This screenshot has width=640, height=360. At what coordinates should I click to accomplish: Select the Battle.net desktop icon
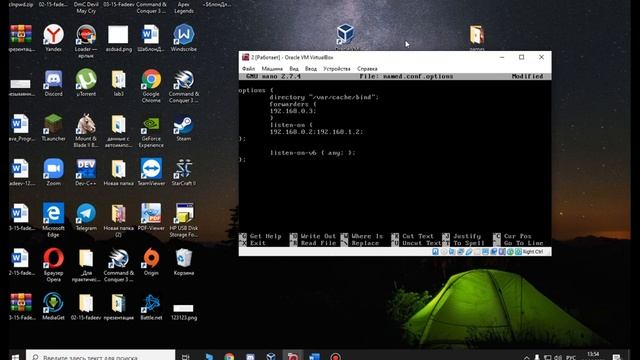pyautogui.click(x=151, y=306)
